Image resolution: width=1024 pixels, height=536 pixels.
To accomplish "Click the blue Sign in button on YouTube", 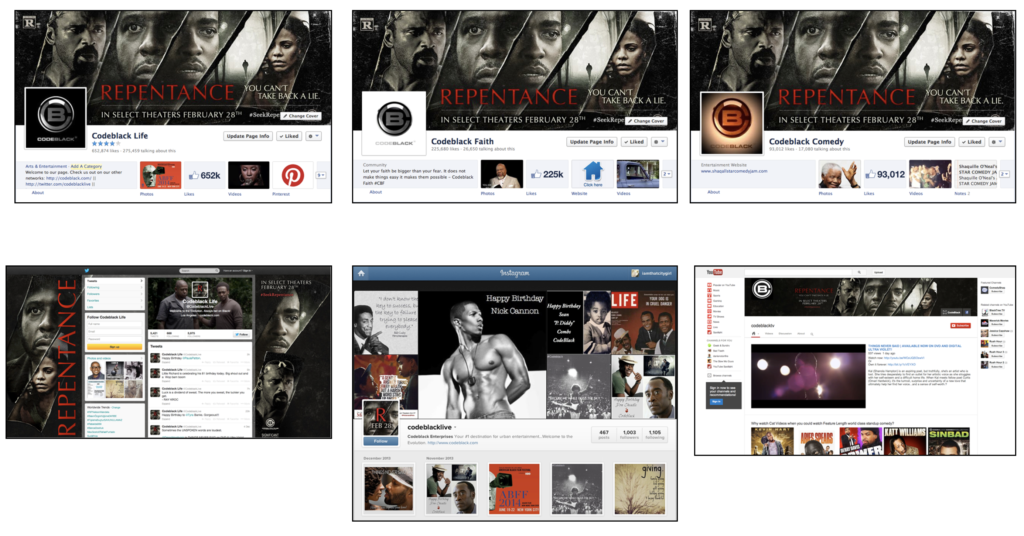I will 716,402.
